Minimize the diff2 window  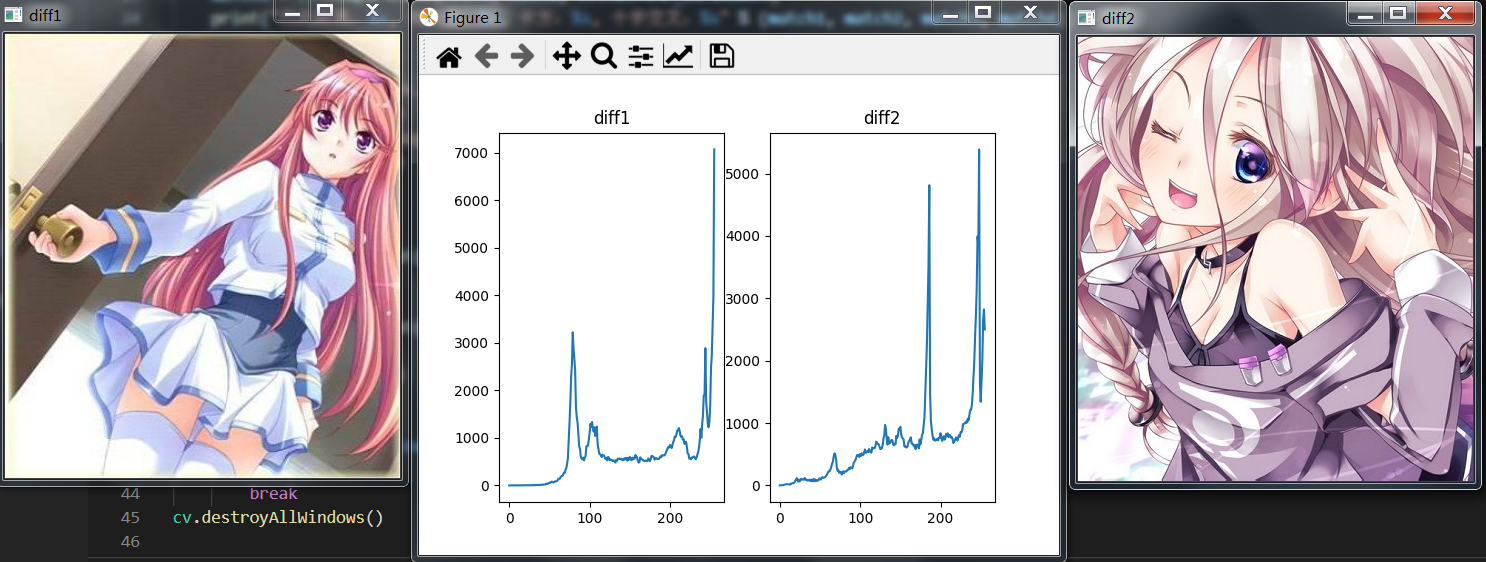click(1364, 12)
